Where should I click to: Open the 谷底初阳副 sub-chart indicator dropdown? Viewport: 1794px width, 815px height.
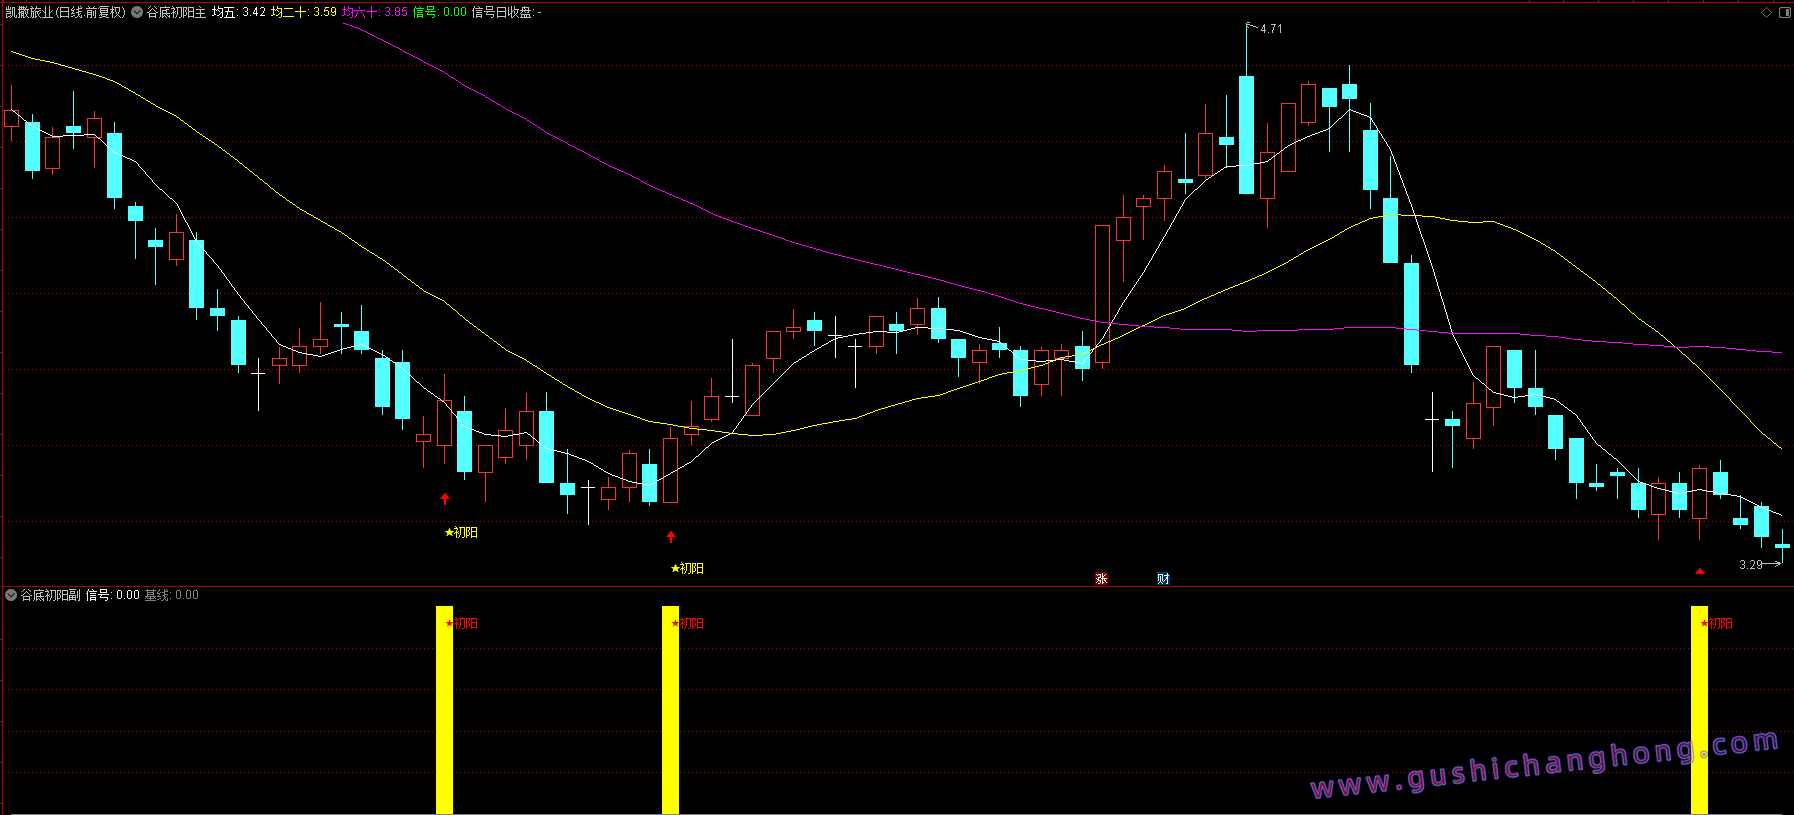(11, 595)
